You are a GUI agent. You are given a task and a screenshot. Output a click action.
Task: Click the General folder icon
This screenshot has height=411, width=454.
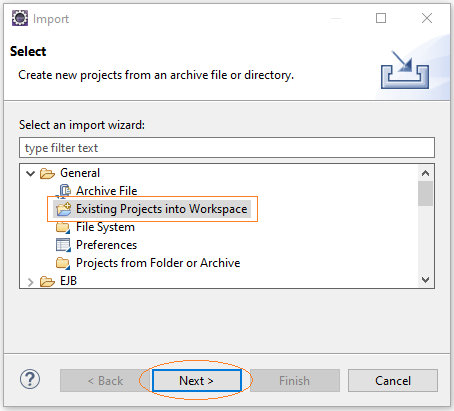point(47,173)
